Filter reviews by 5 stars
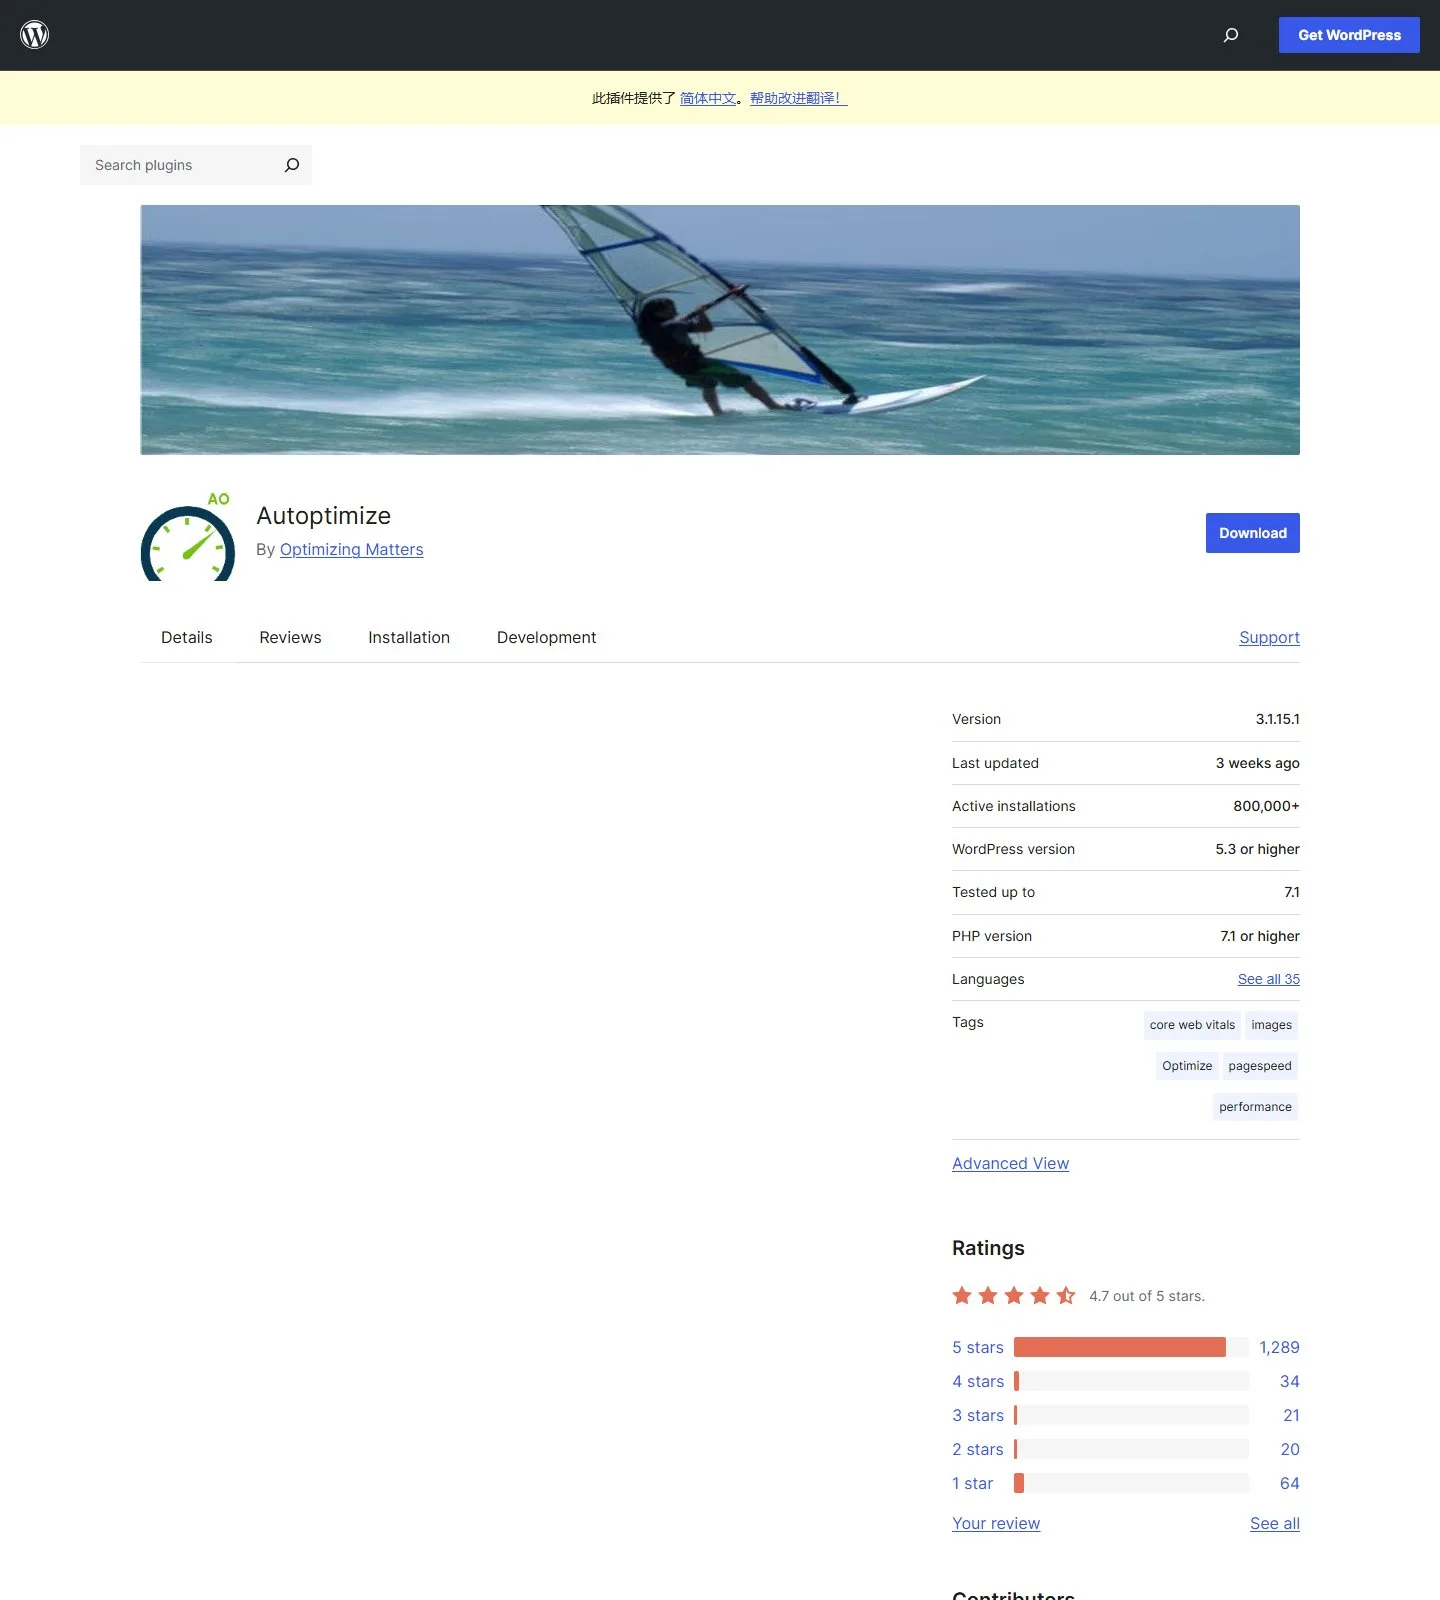The width and height of the screenshot is (1440, 1600). click(978, 1348)
